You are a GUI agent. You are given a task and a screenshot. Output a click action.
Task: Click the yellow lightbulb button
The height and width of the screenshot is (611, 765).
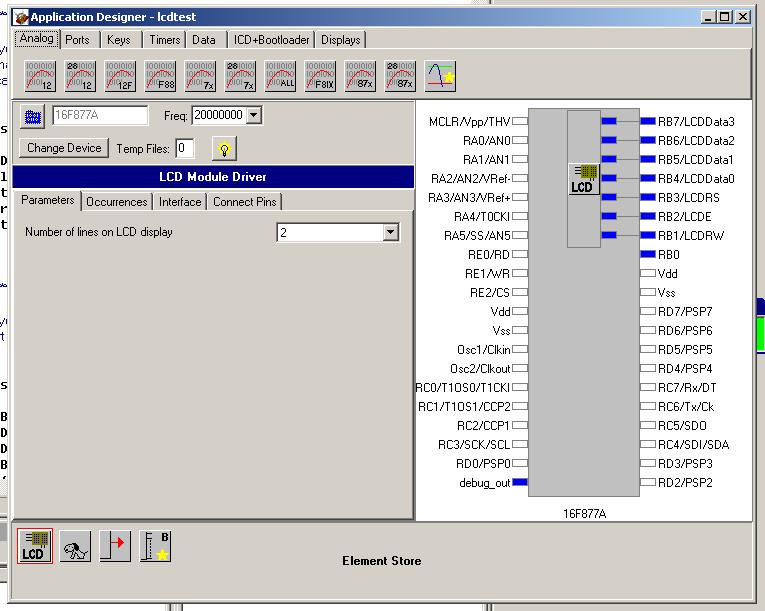pyautogui.click(x=225, y=148)
